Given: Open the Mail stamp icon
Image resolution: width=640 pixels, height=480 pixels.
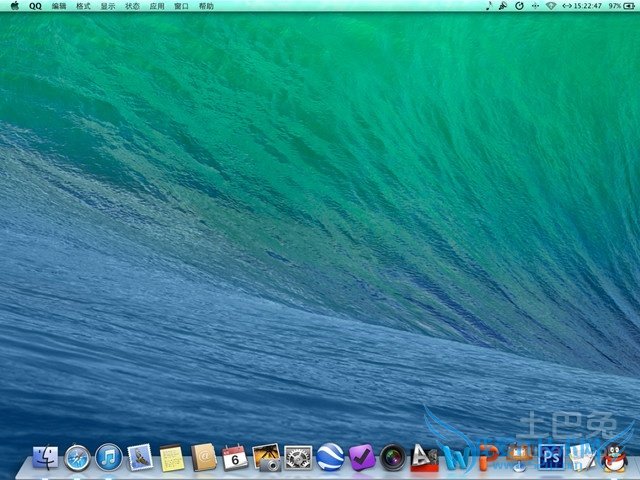Looking at the screenshot, I should pyautogui.click(x=140, y=458).
